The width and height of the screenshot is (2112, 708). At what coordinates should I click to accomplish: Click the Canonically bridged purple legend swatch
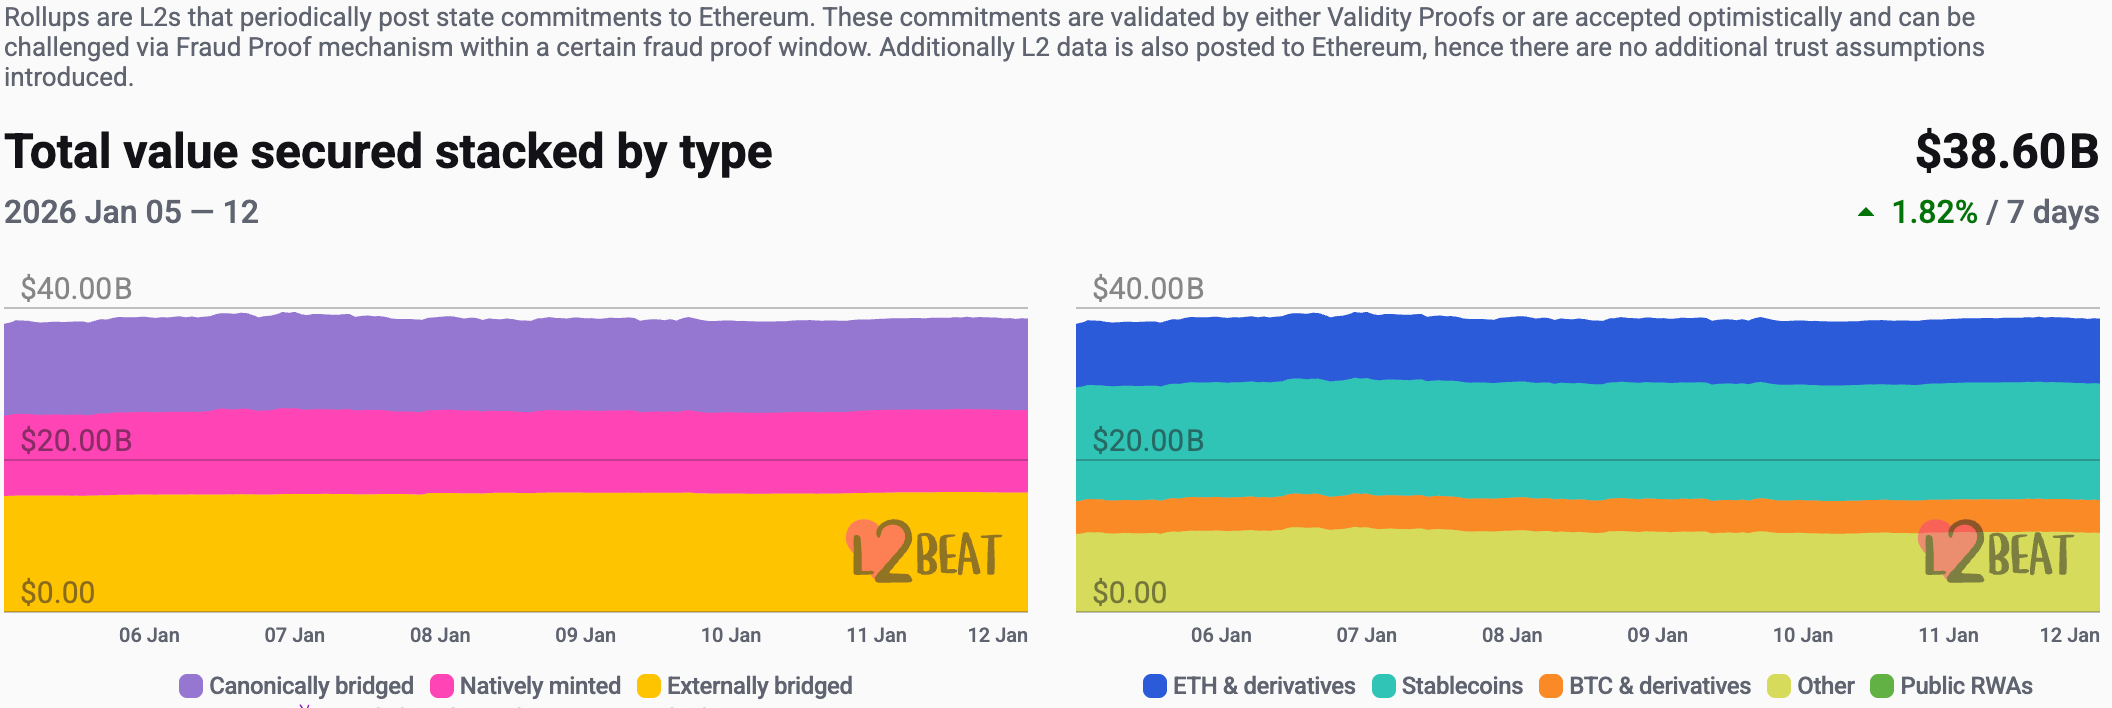click(x=191, y=686)
